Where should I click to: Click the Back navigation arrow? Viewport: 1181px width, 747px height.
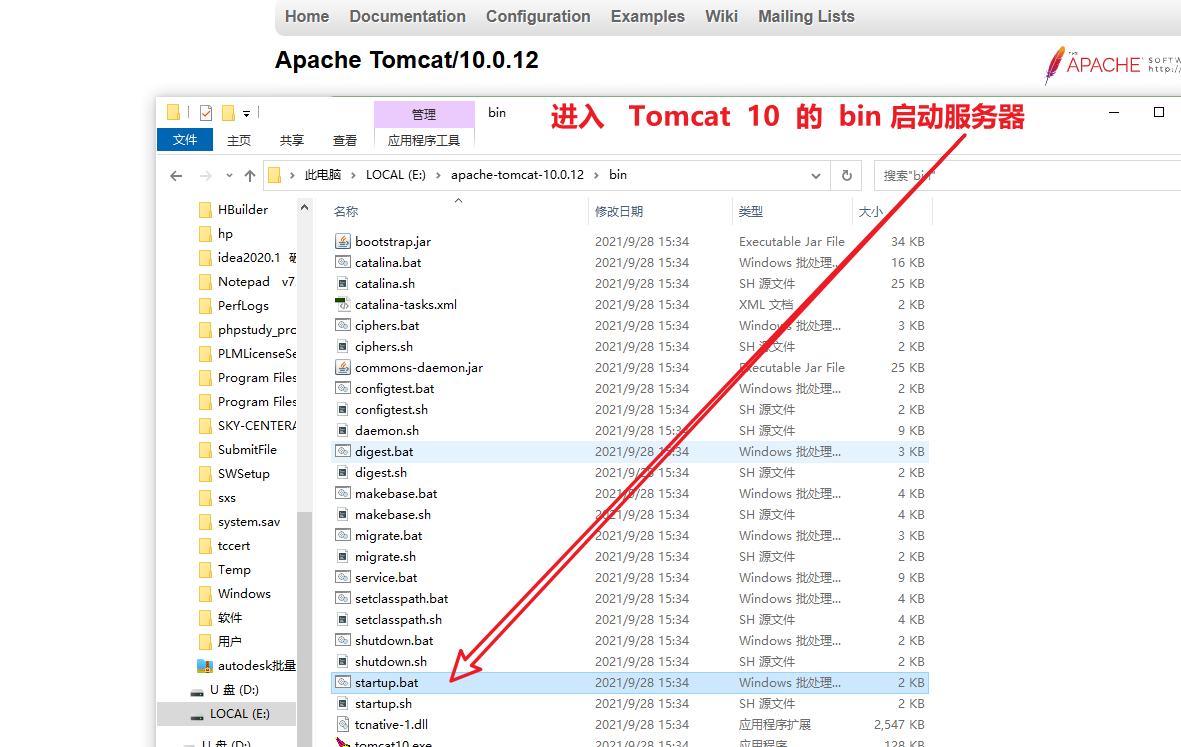coord(176,175)
